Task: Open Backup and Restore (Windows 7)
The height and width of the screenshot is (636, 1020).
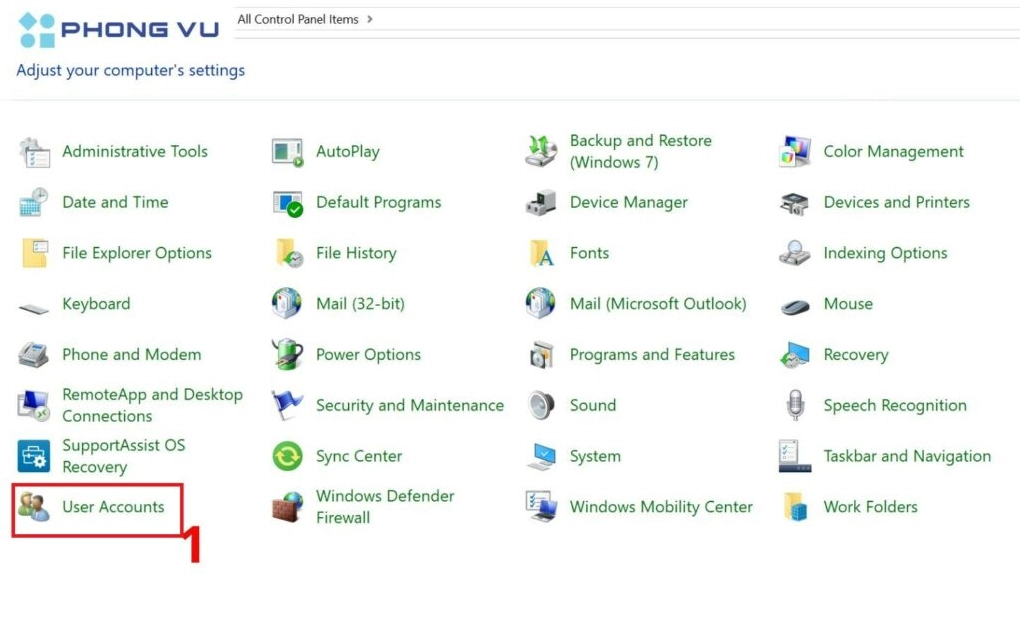Action: click(x=640, y=151)
